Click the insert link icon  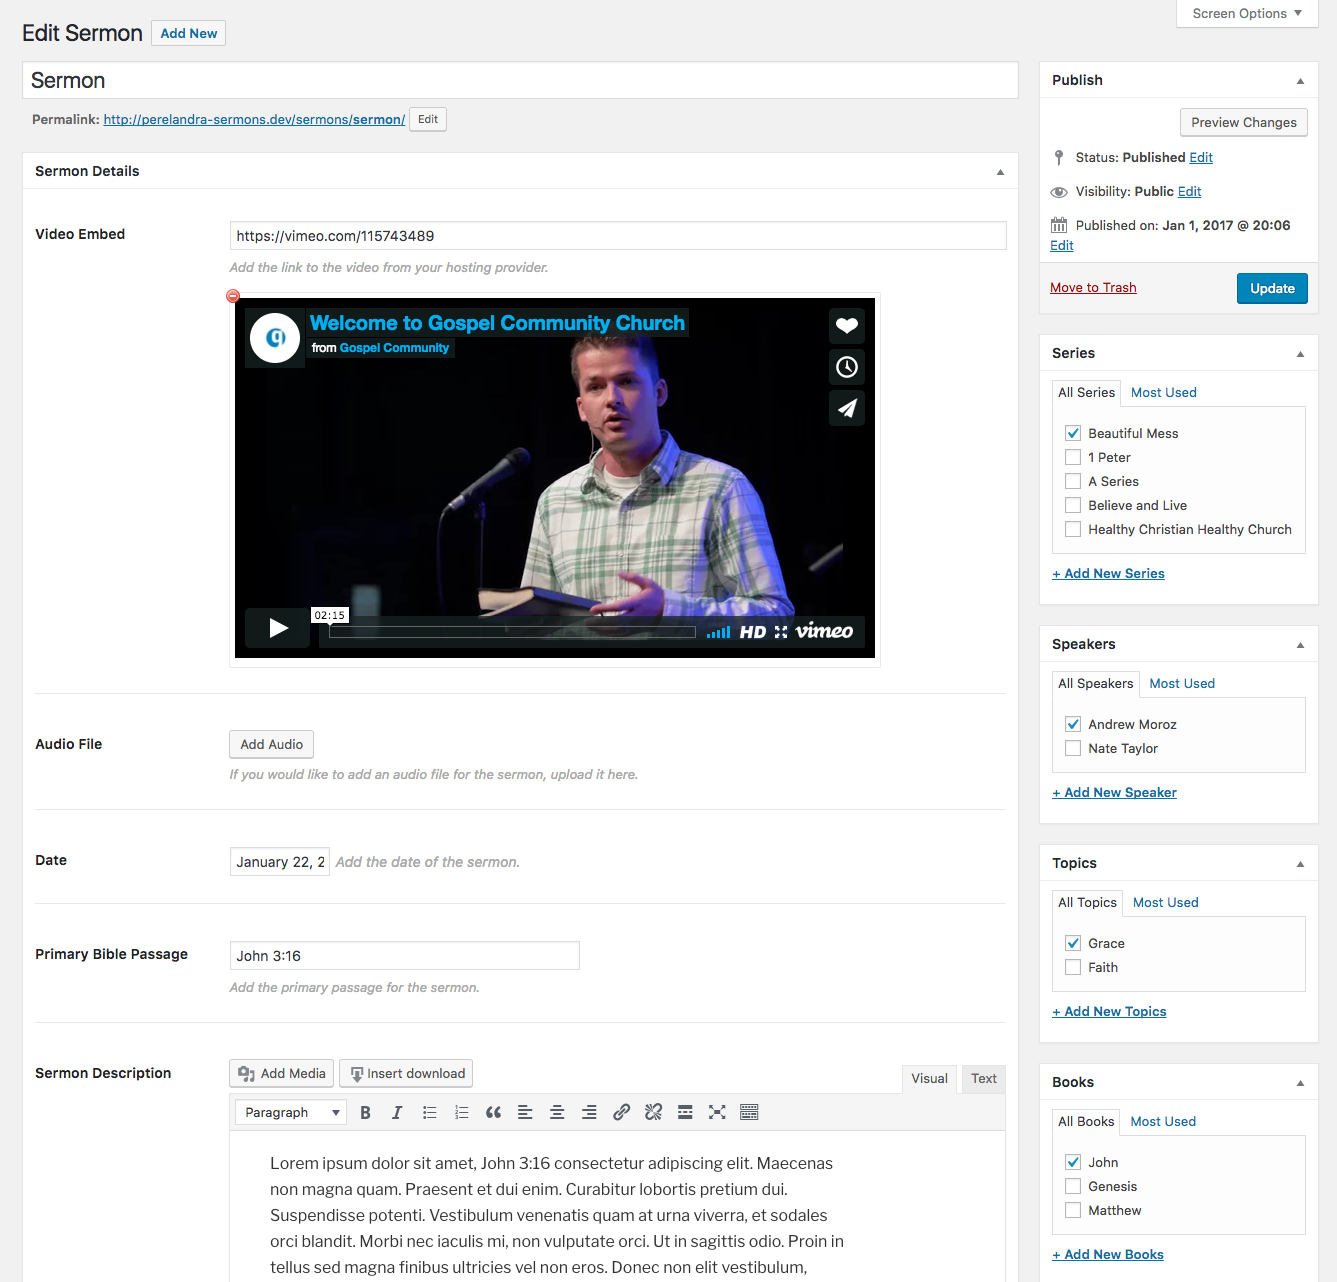pos(621,1112)
